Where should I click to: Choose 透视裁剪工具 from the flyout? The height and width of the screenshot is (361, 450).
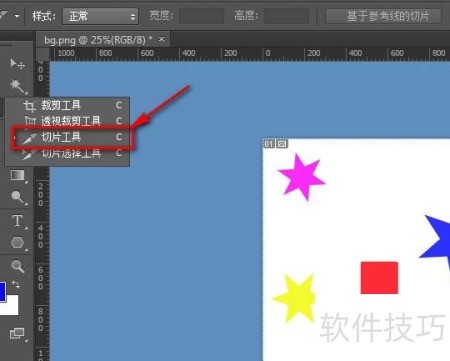67,121
